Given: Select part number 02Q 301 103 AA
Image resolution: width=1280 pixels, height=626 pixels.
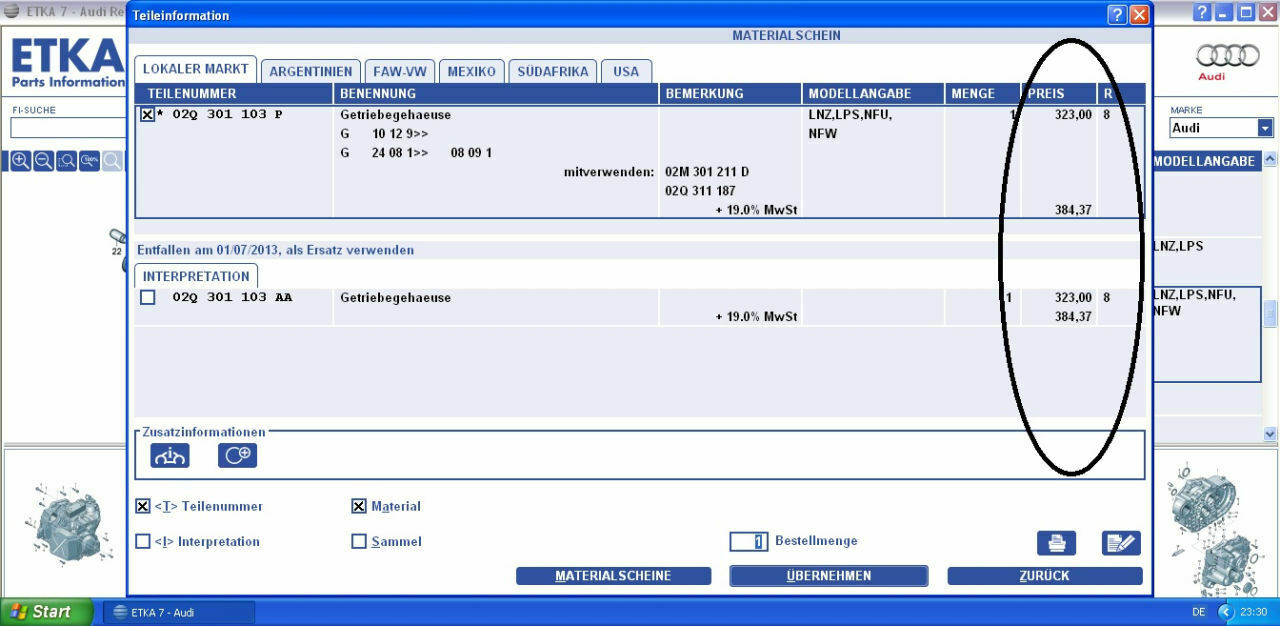Looking at the screenshot, I should 232,297.
